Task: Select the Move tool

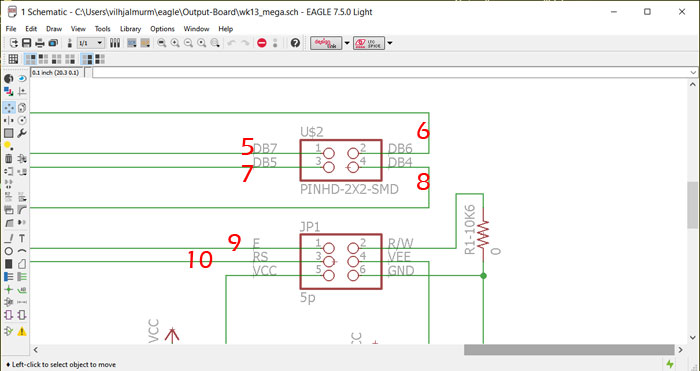Action: tap(8, 108)
